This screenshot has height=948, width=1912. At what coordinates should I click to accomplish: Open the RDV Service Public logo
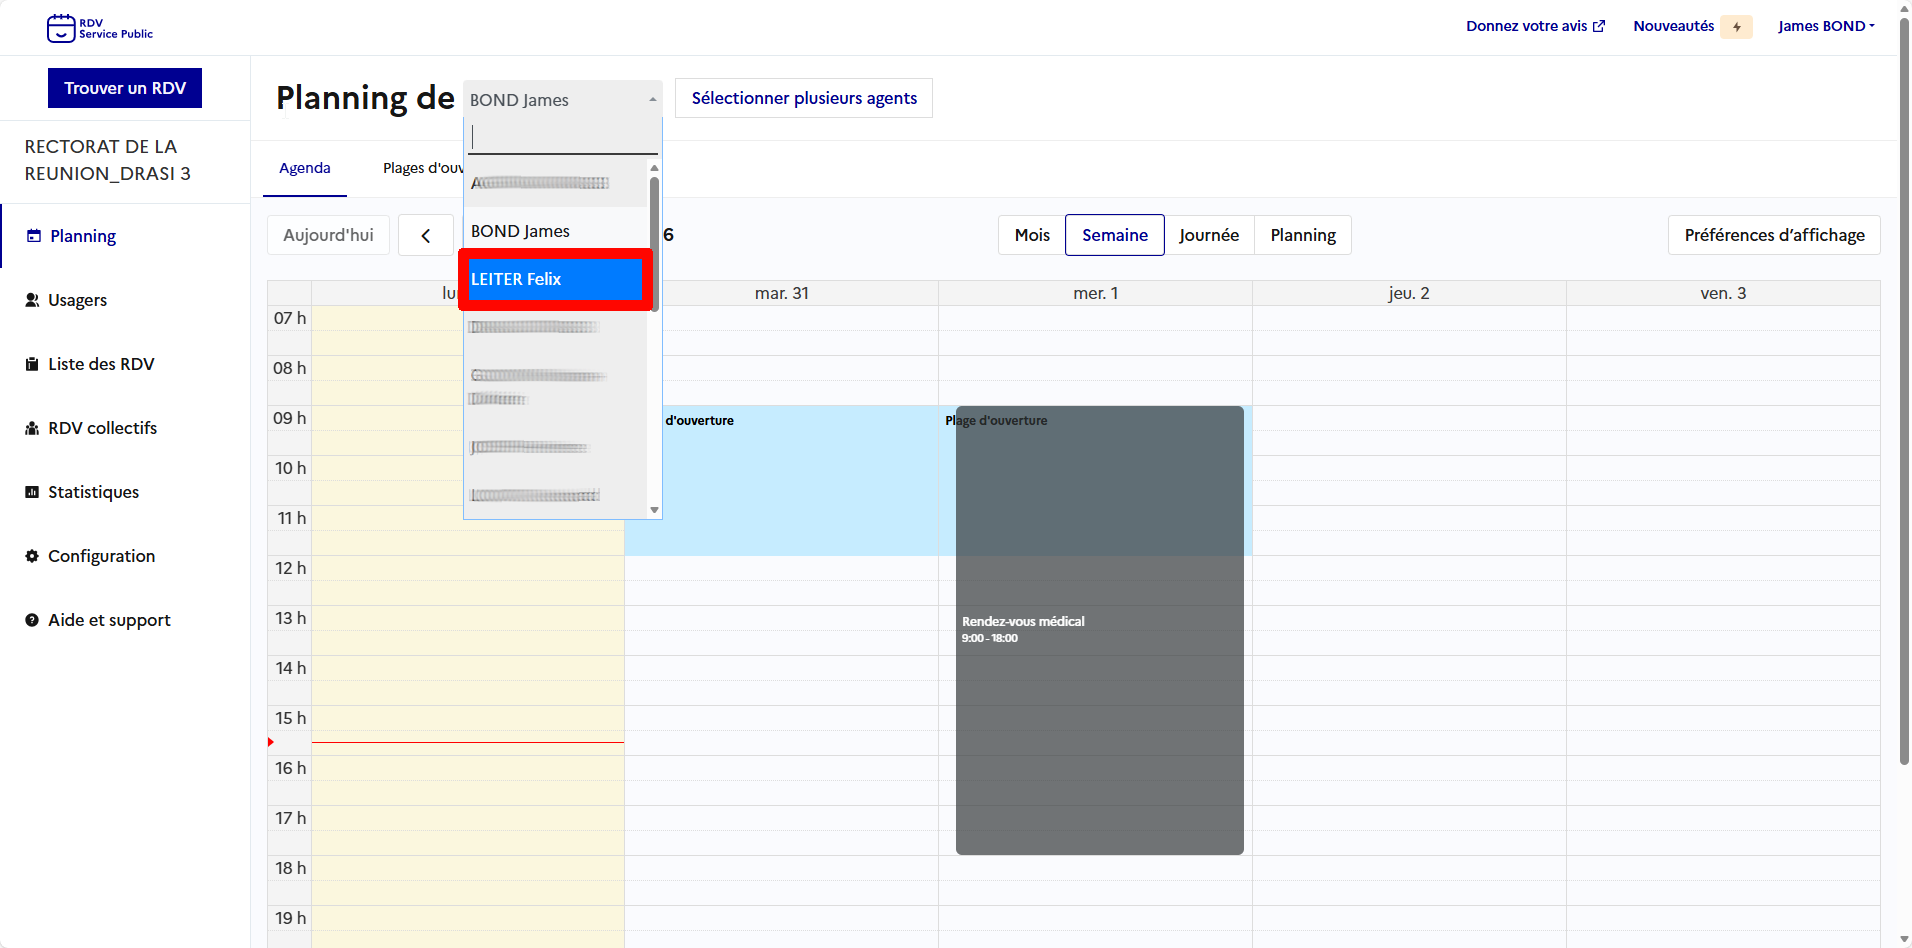click(100, 28)
